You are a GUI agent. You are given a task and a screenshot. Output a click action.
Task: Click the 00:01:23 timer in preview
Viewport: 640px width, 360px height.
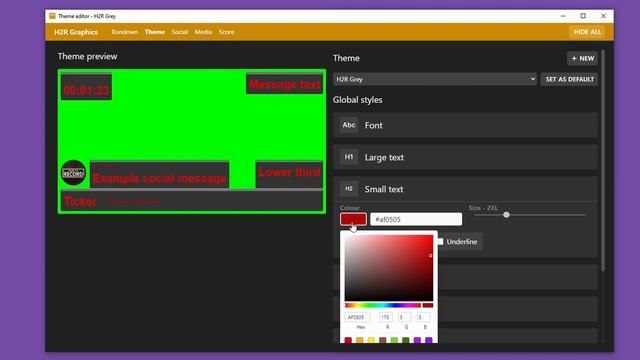(86, 87)
